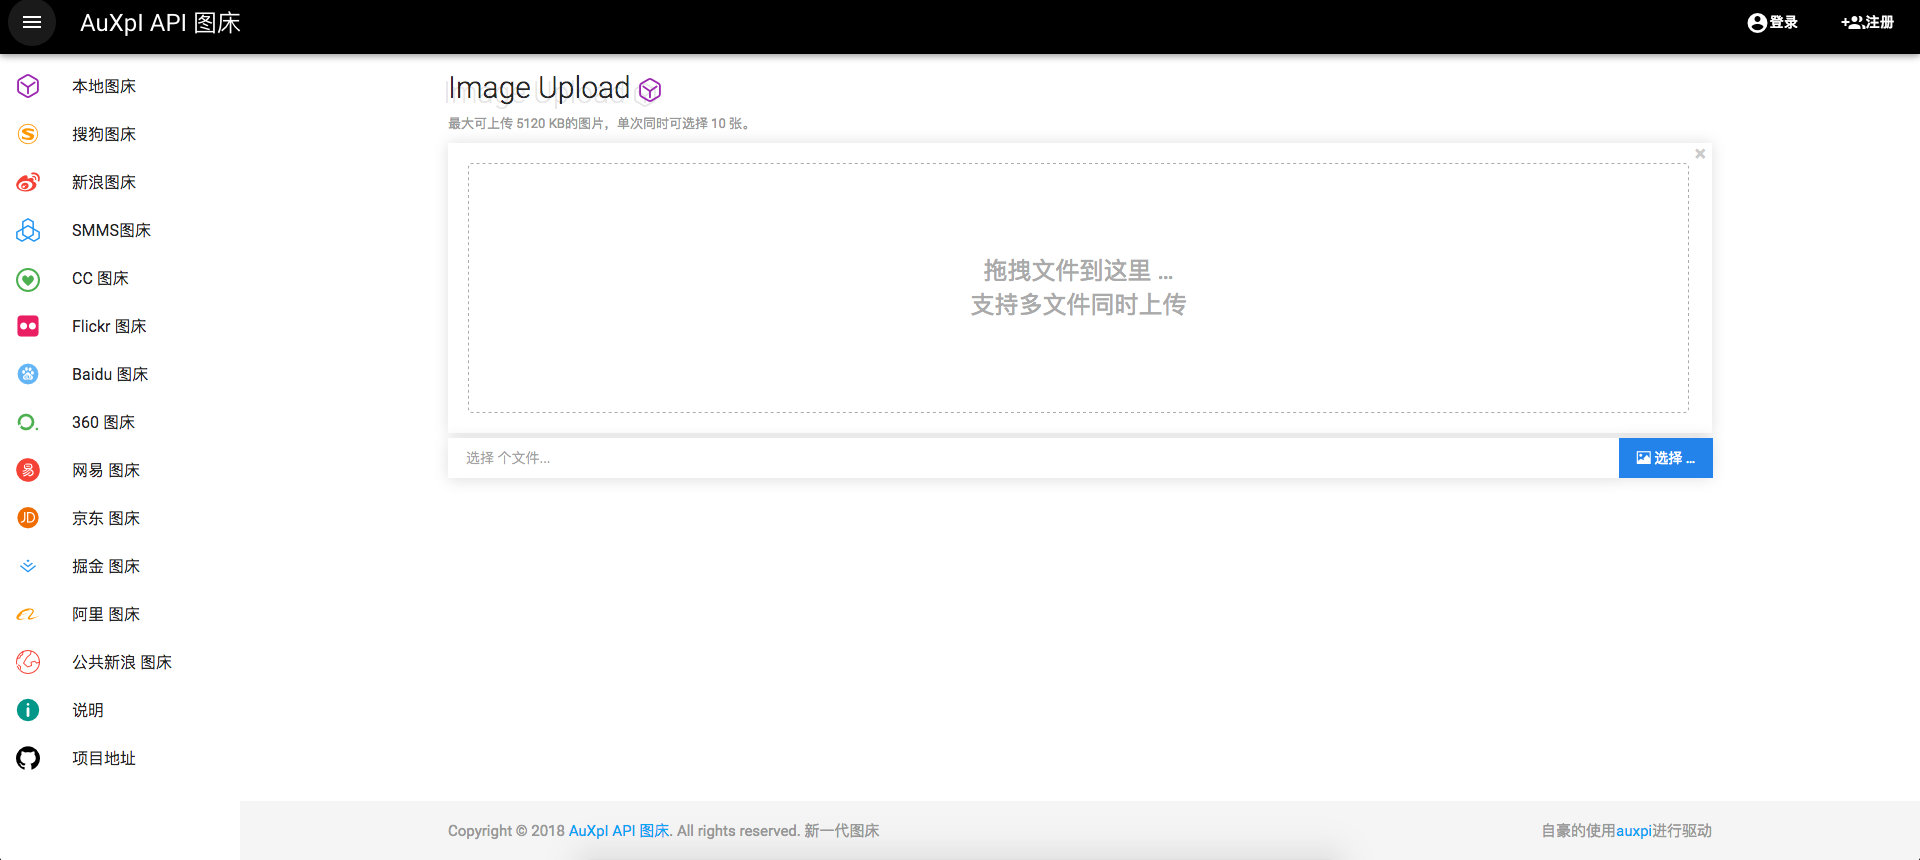
Task: Select CC 图床 in the sidebar
Action: pyautogui.click(x=100, y=278)
